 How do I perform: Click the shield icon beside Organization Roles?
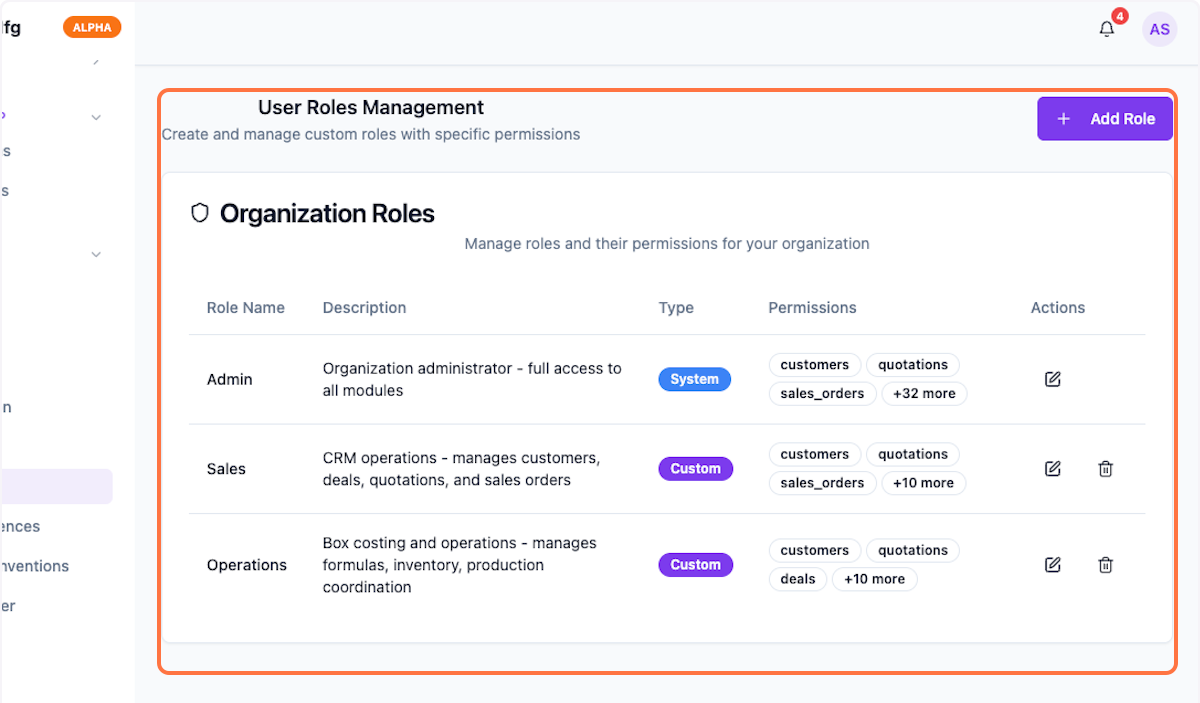(200, 213)
